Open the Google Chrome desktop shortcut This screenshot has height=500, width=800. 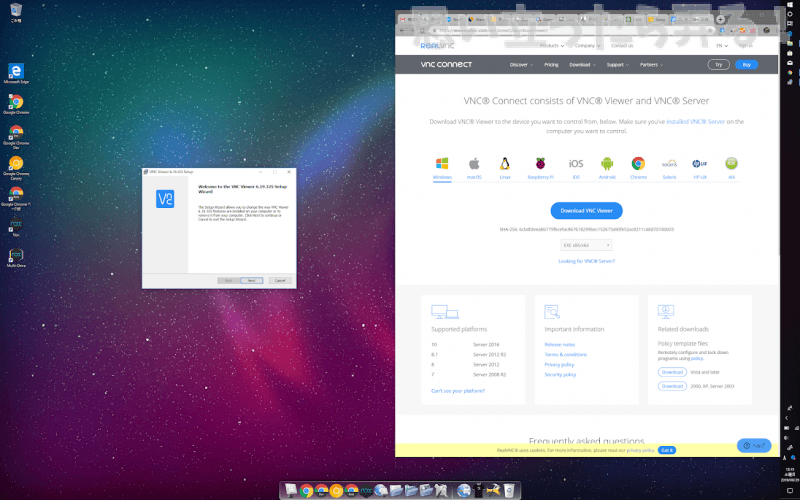(x=16, y=104)
